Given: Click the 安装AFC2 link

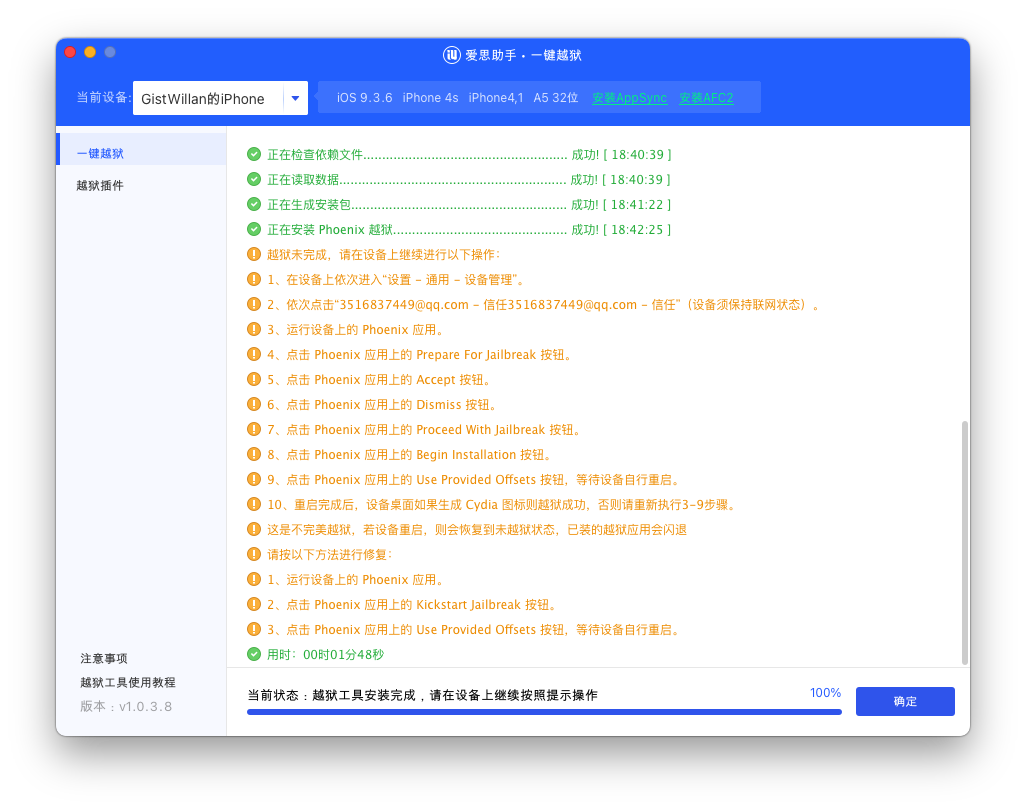Looking at the screenshot, I should (706, 97).
